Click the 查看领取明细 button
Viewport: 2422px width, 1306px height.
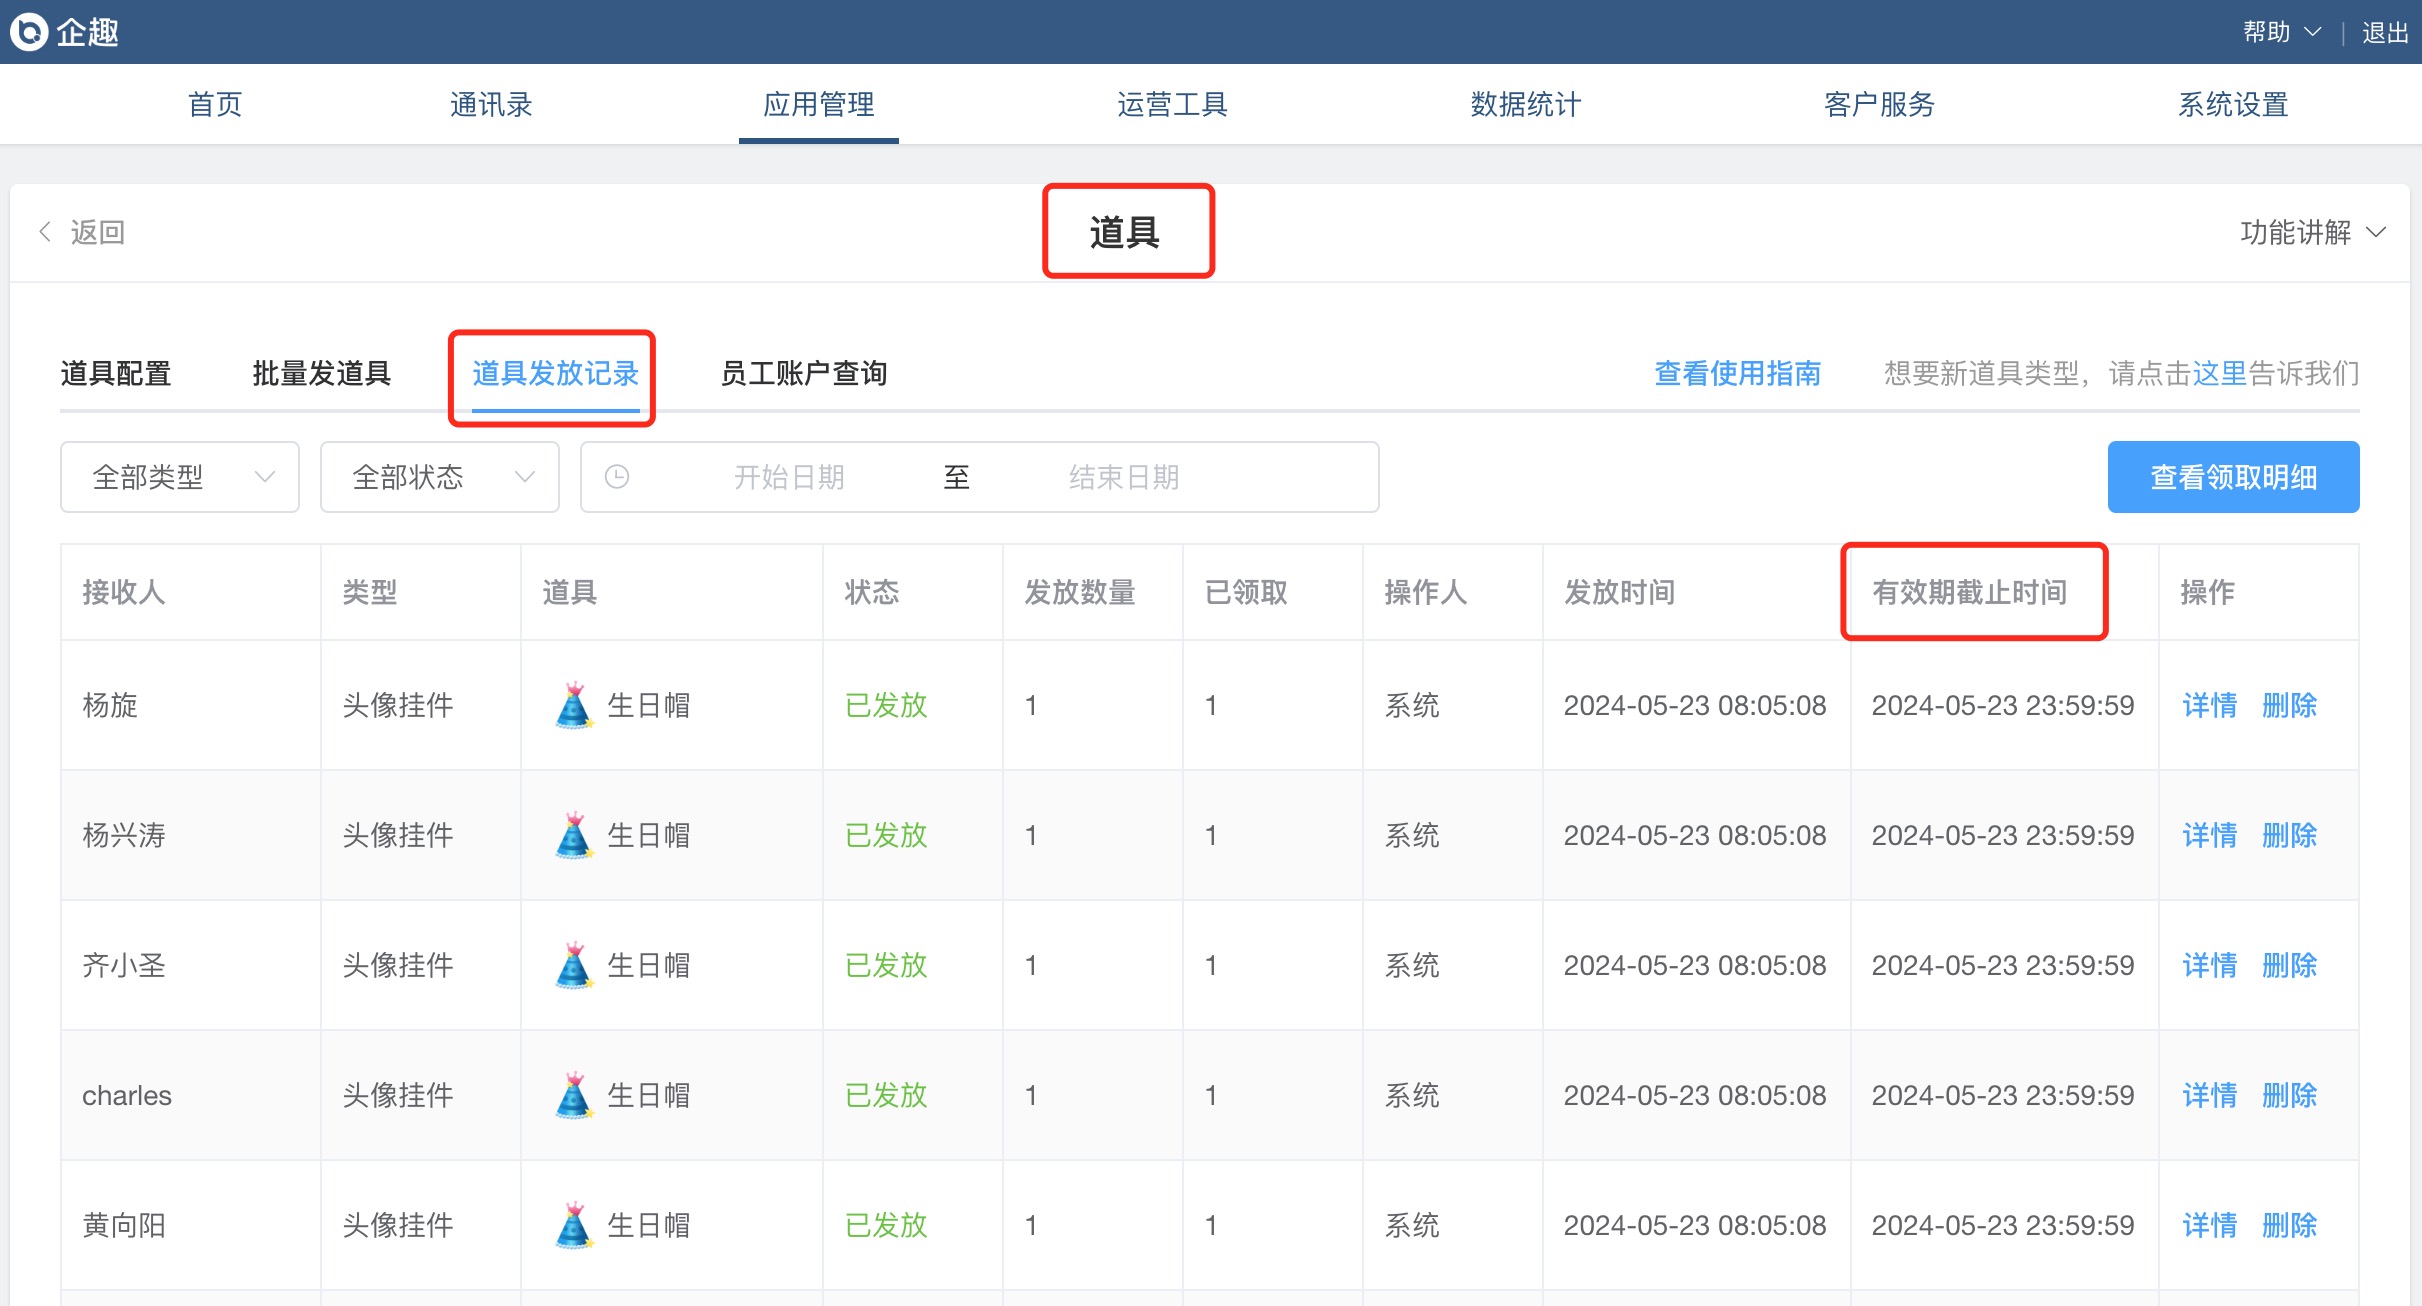(2233, 477)
